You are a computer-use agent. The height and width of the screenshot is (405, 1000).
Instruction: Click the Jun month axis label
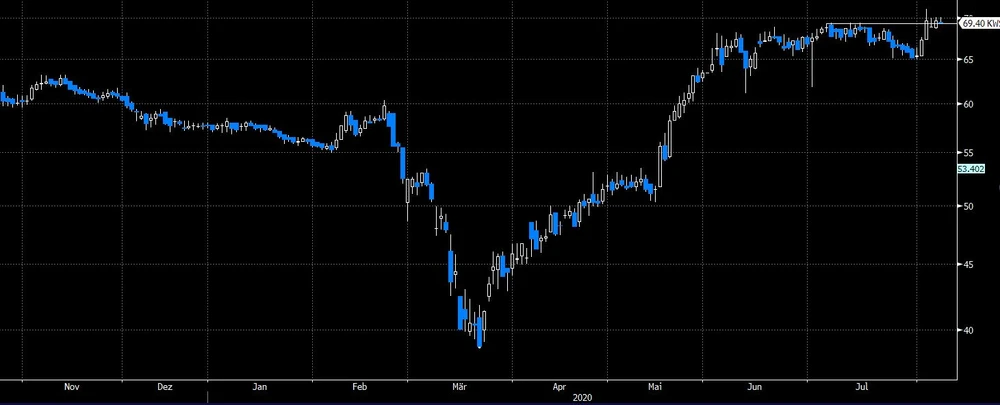pos(756,385)
